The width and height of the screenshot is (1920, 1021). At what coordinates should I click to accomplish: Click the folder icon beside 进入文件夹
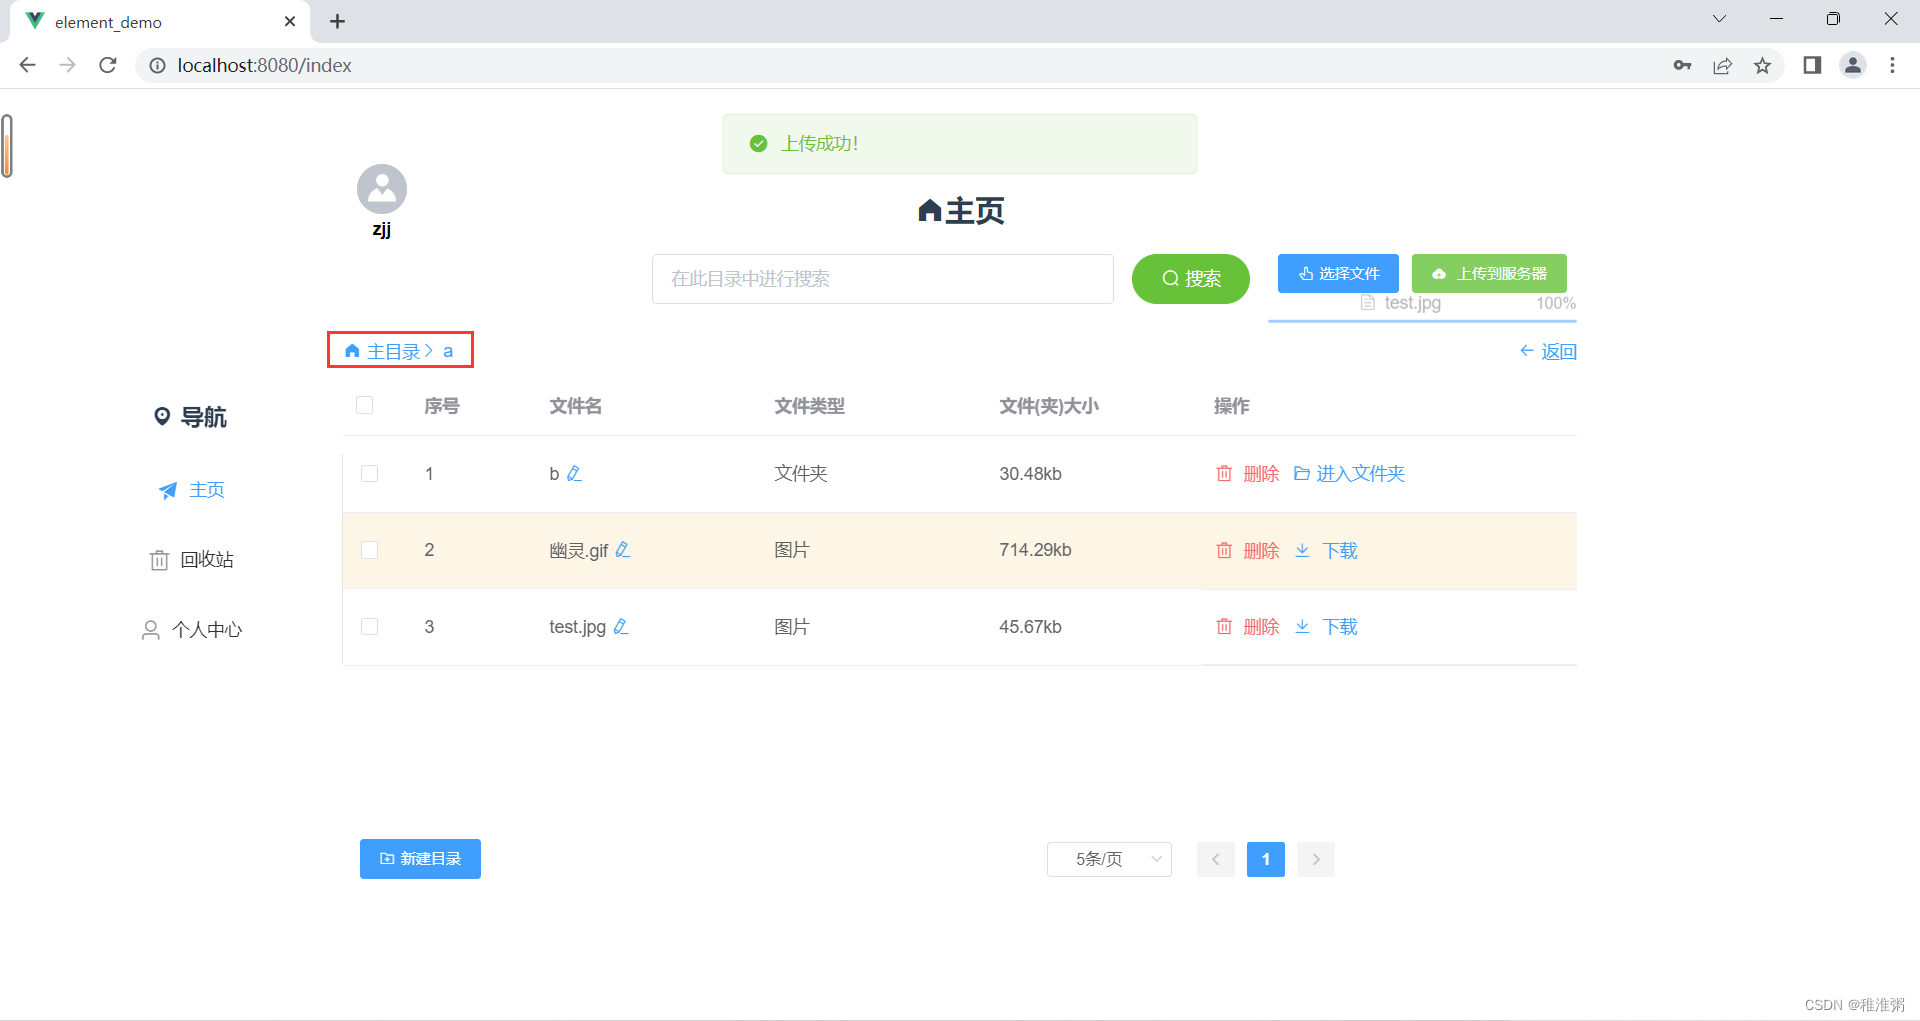click(1300, 473)
